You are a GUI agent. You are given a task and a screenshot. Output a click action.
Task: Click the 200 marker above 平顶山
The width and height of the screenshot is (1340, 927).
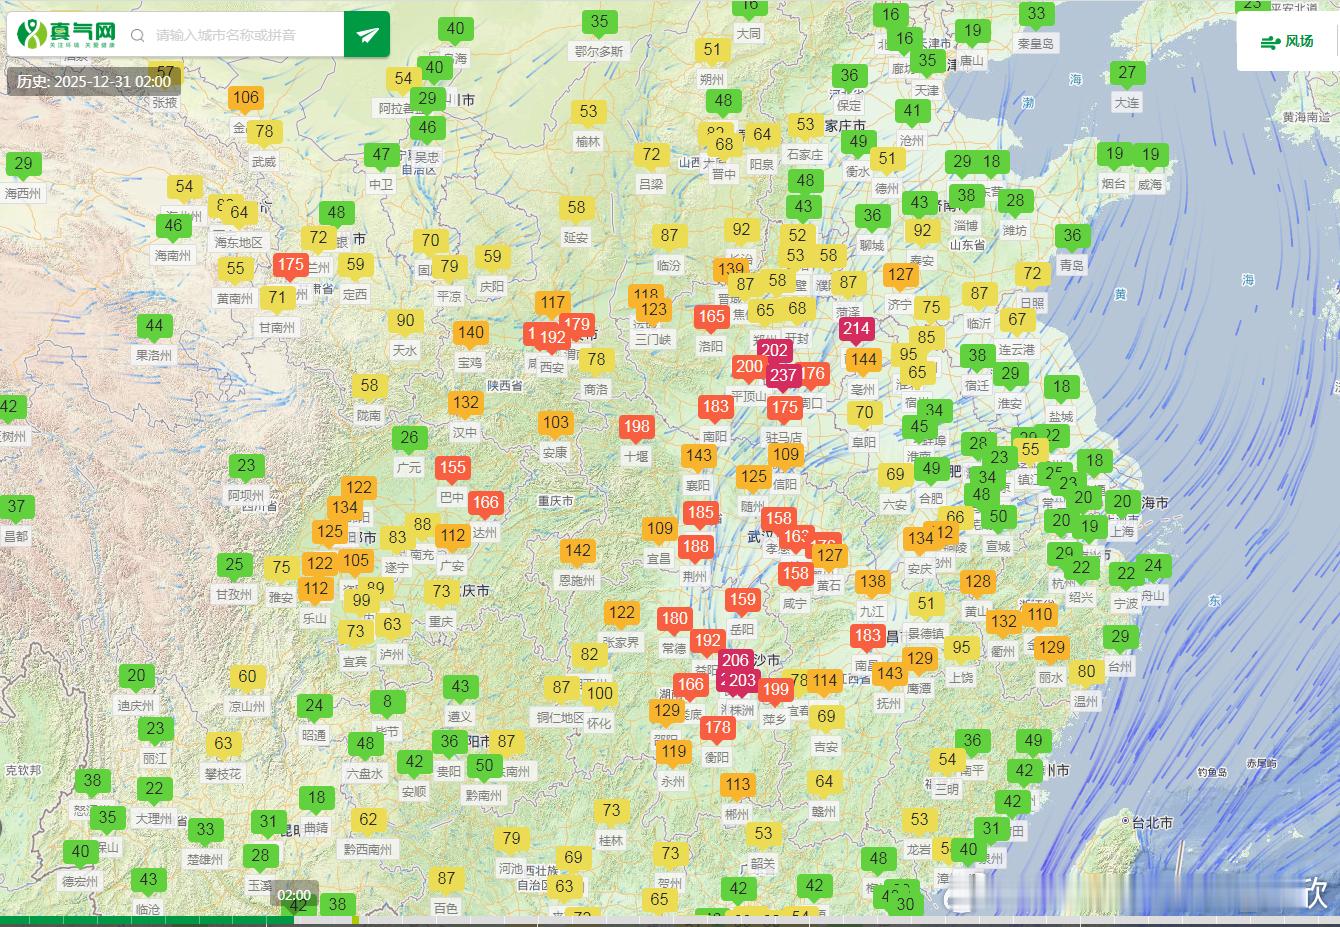click(749, 368)
